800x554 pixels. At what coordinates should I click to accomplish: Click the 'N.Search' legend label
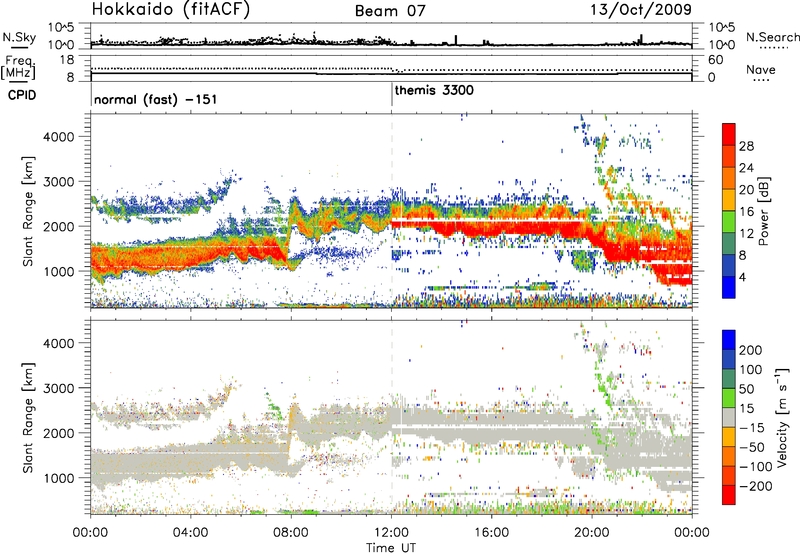click(772, 37)
